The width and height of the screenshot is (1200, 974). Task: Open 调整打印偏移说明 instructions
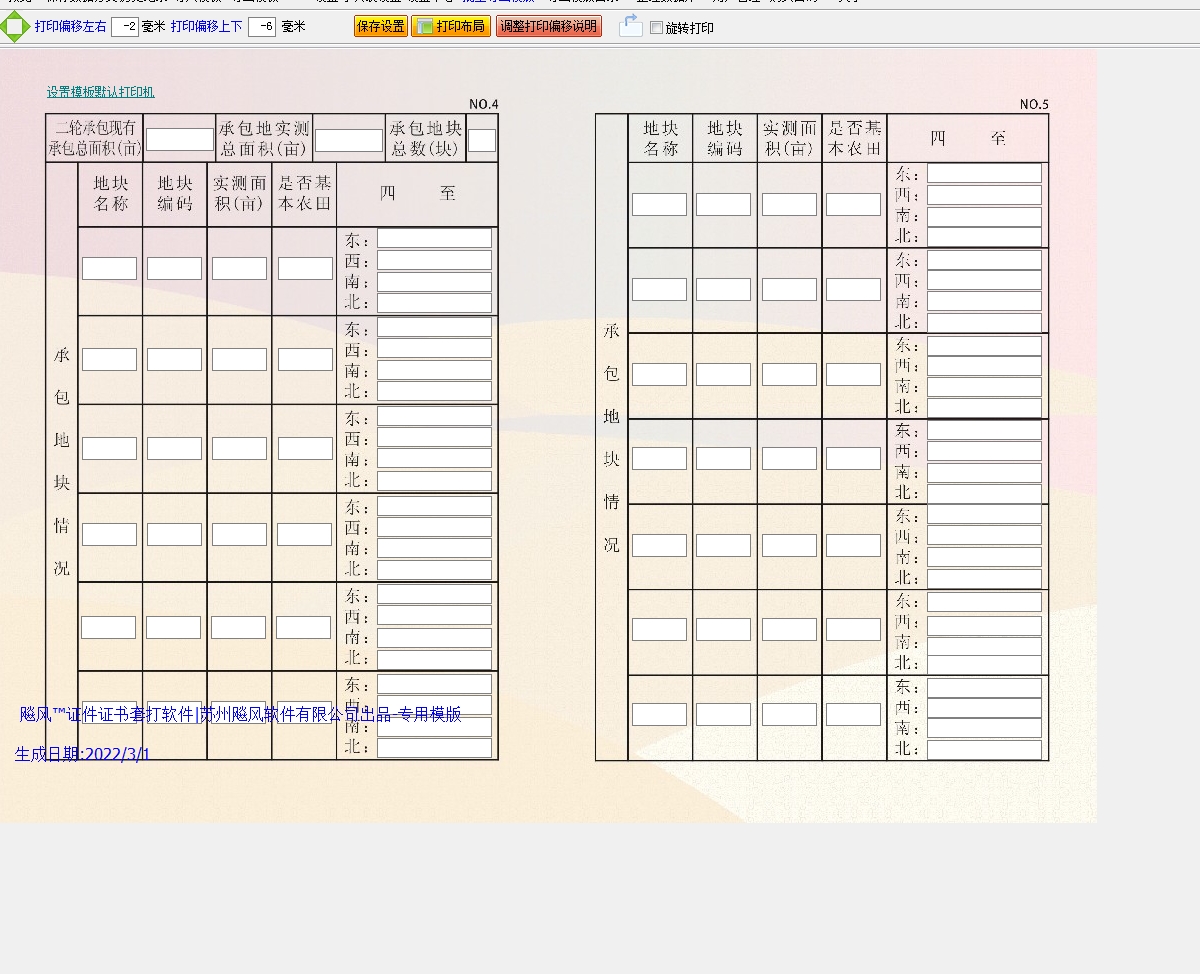[x=549, y=27]
